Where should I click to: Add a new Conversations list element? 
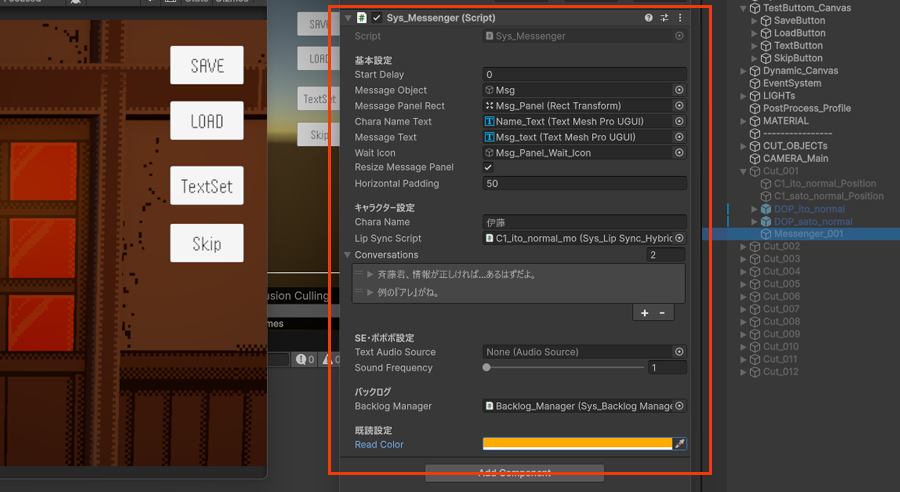click(644, 313)
